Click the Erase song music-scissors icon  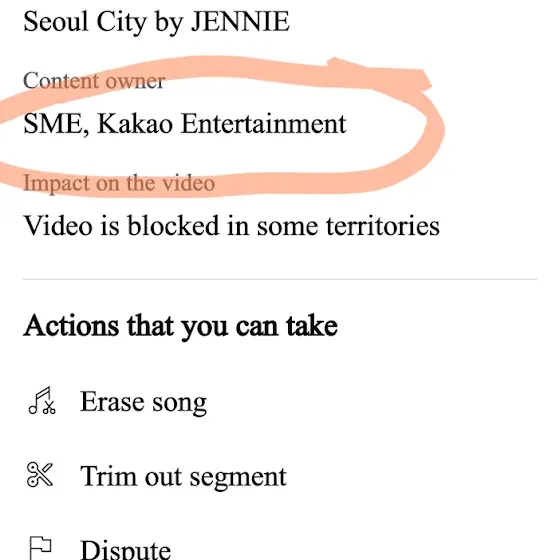[42, 401]
